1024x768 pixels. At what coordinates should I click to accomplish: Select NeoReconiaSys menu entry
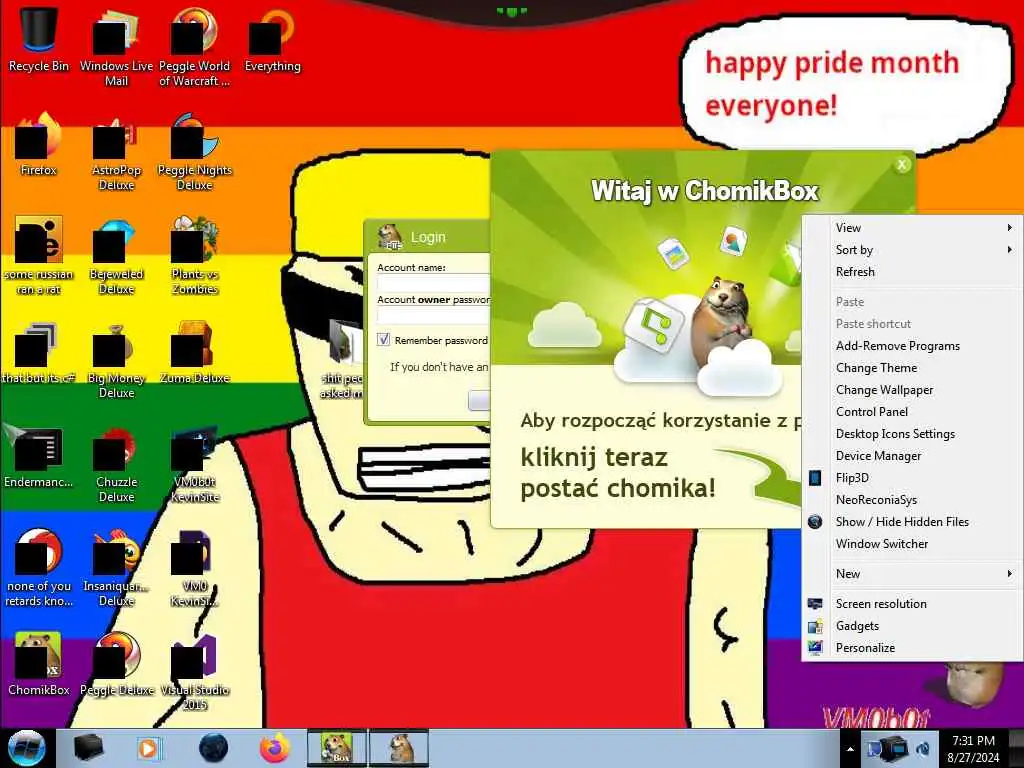tap(912, 500)
